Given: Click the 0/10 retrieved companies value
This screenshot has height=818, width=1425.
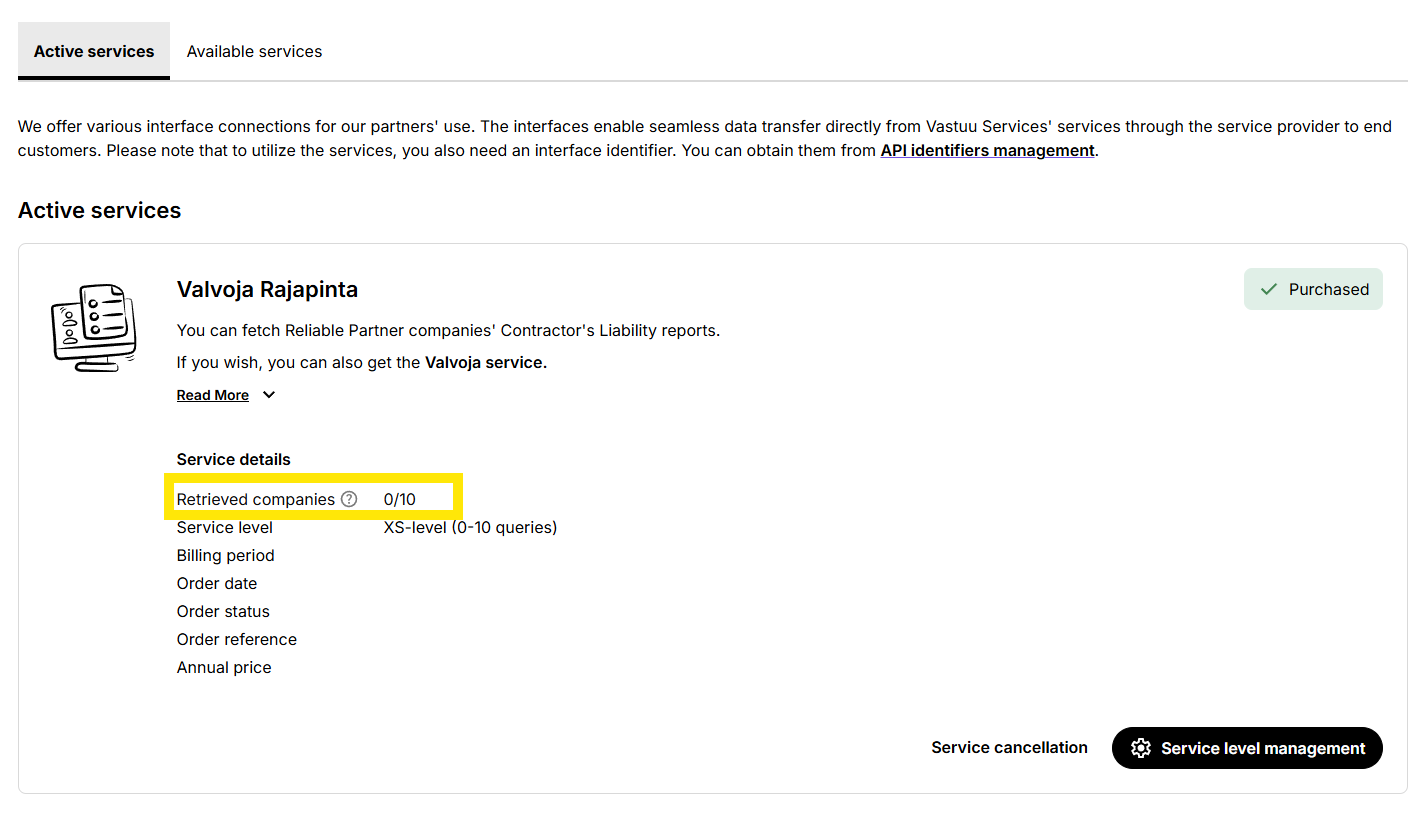Looking at the screenshot, I should pos(399,499).
